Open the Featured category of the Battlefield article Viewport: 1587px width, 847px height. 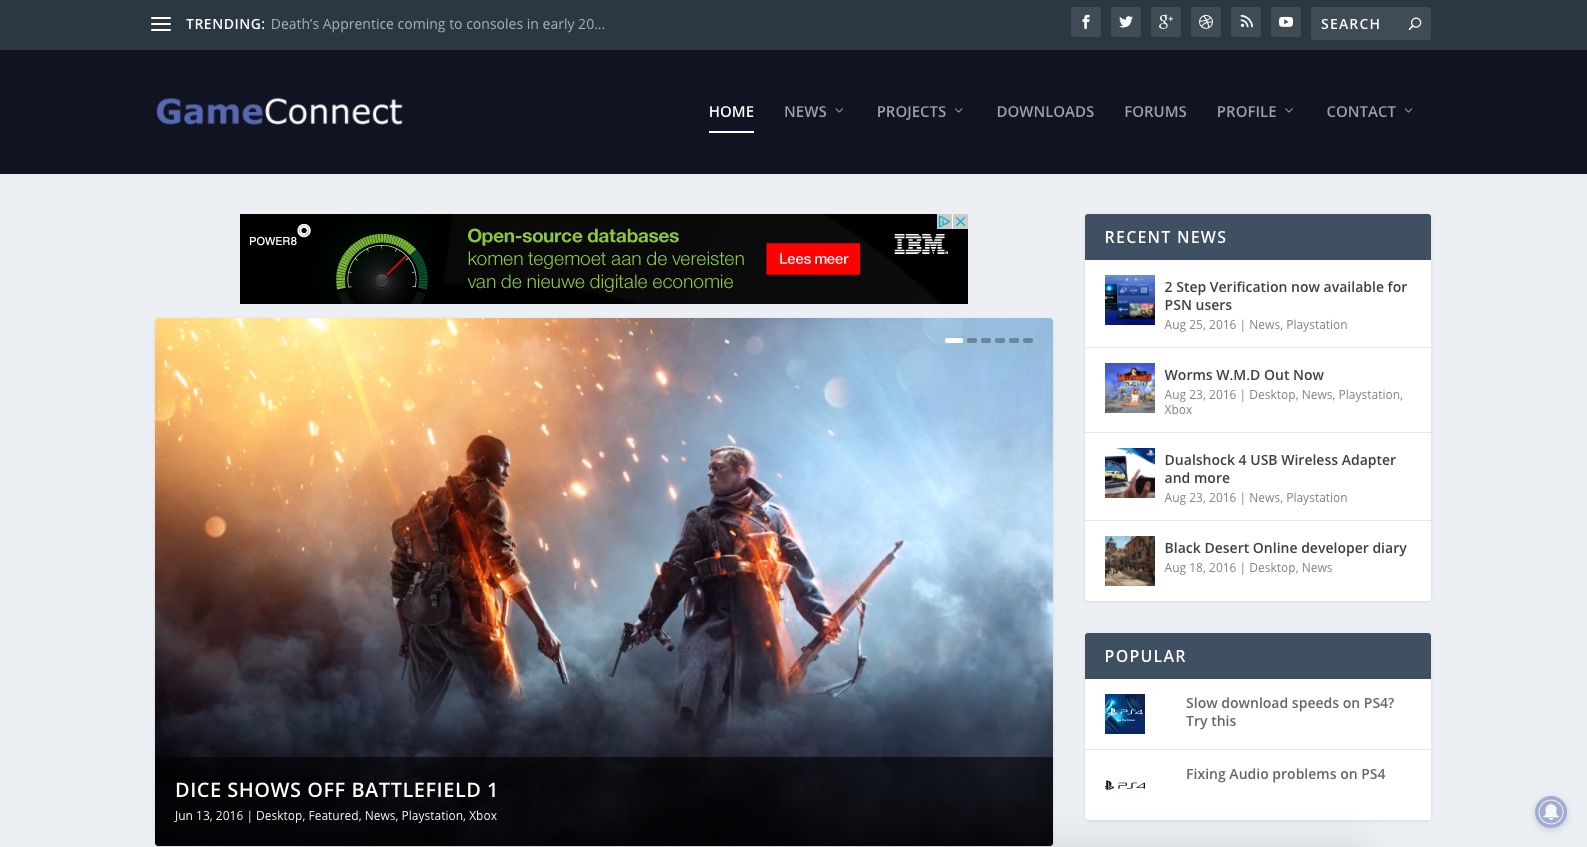tap(333, 816)
